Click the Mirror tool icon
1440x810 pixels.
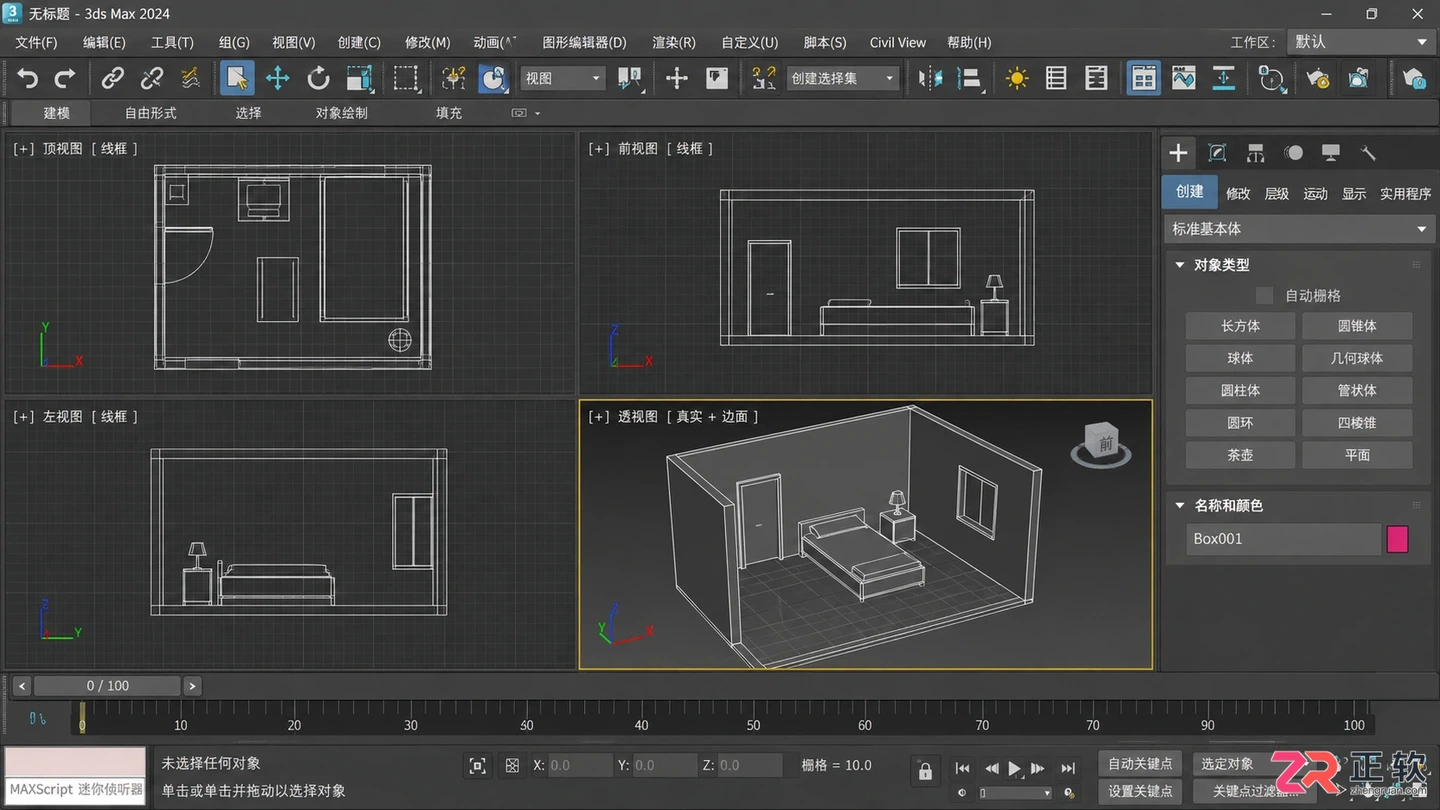coord(930,78)
